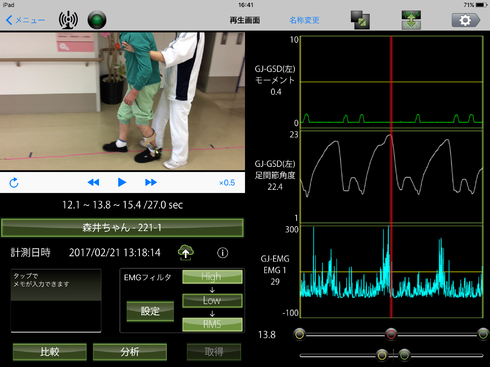Toggle the RMS EMG filter

tap(212, 324)
